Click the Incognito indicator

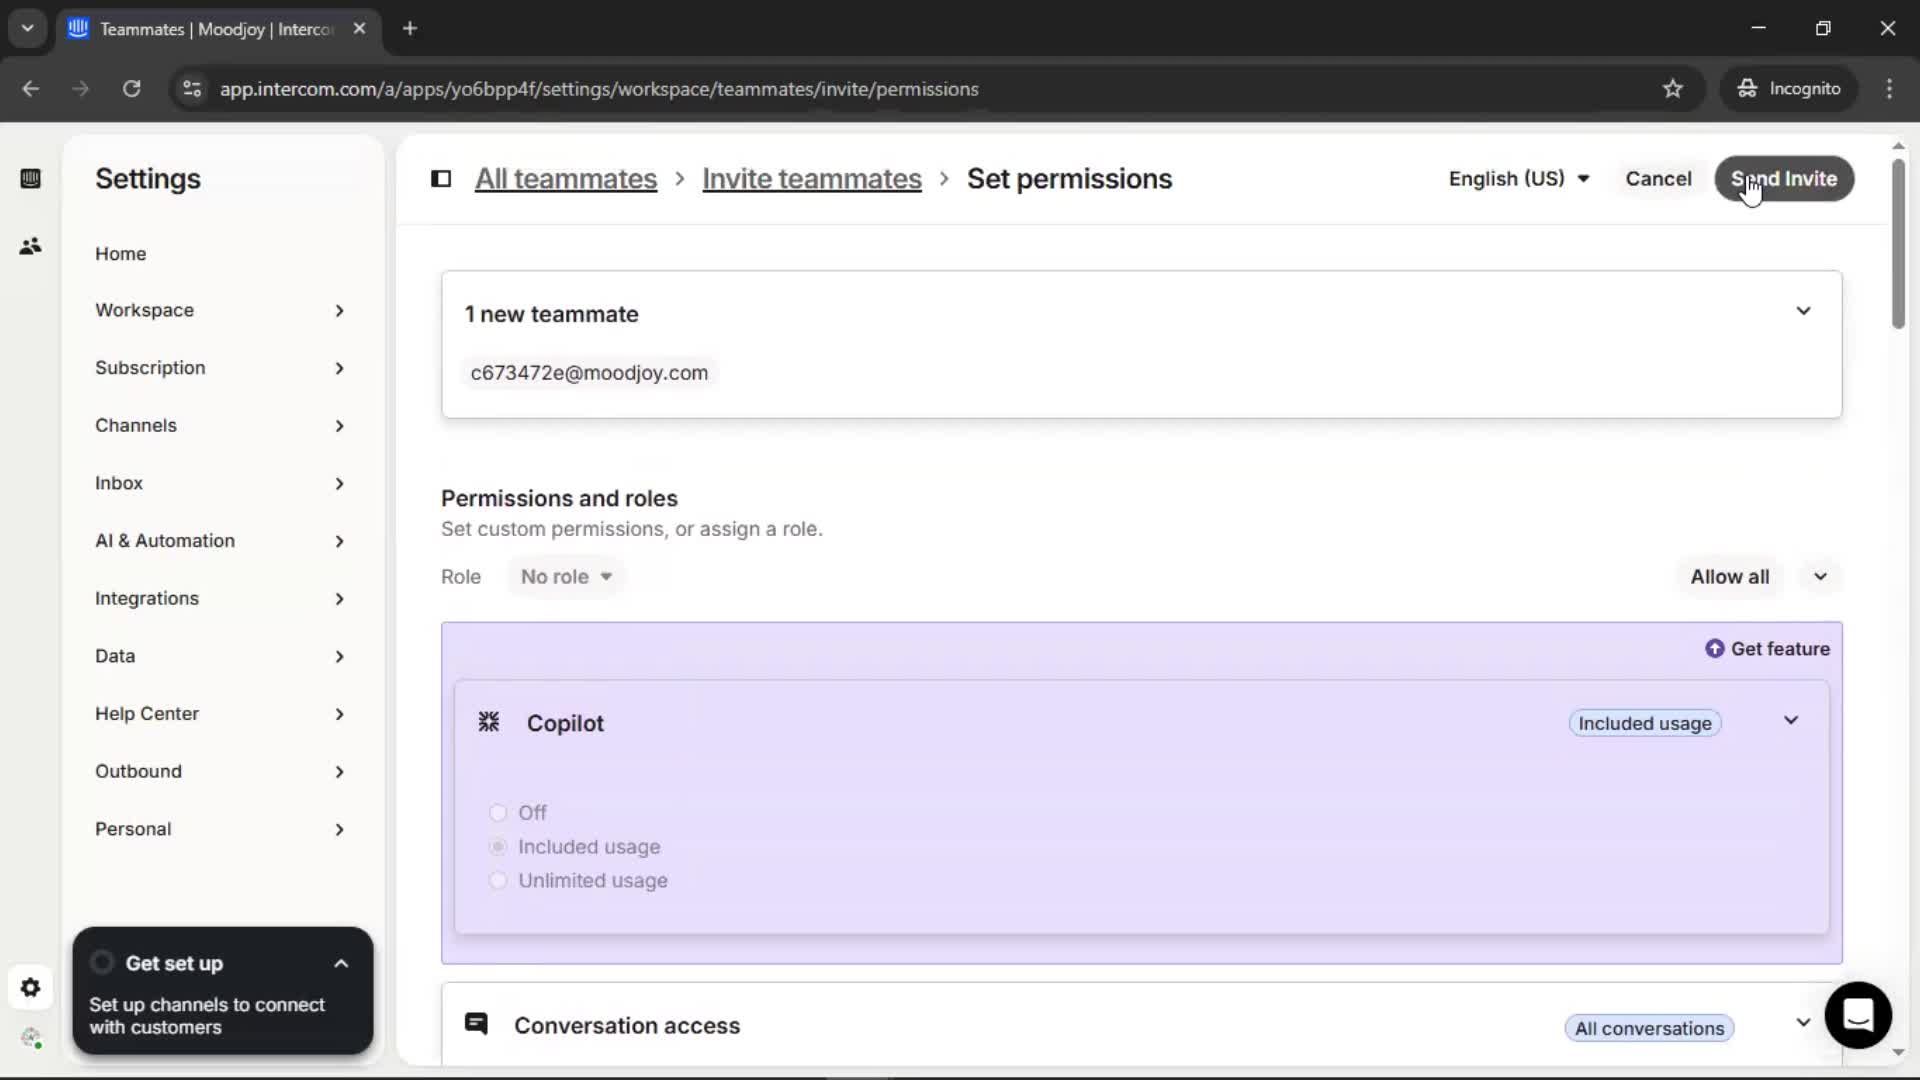1789,89
